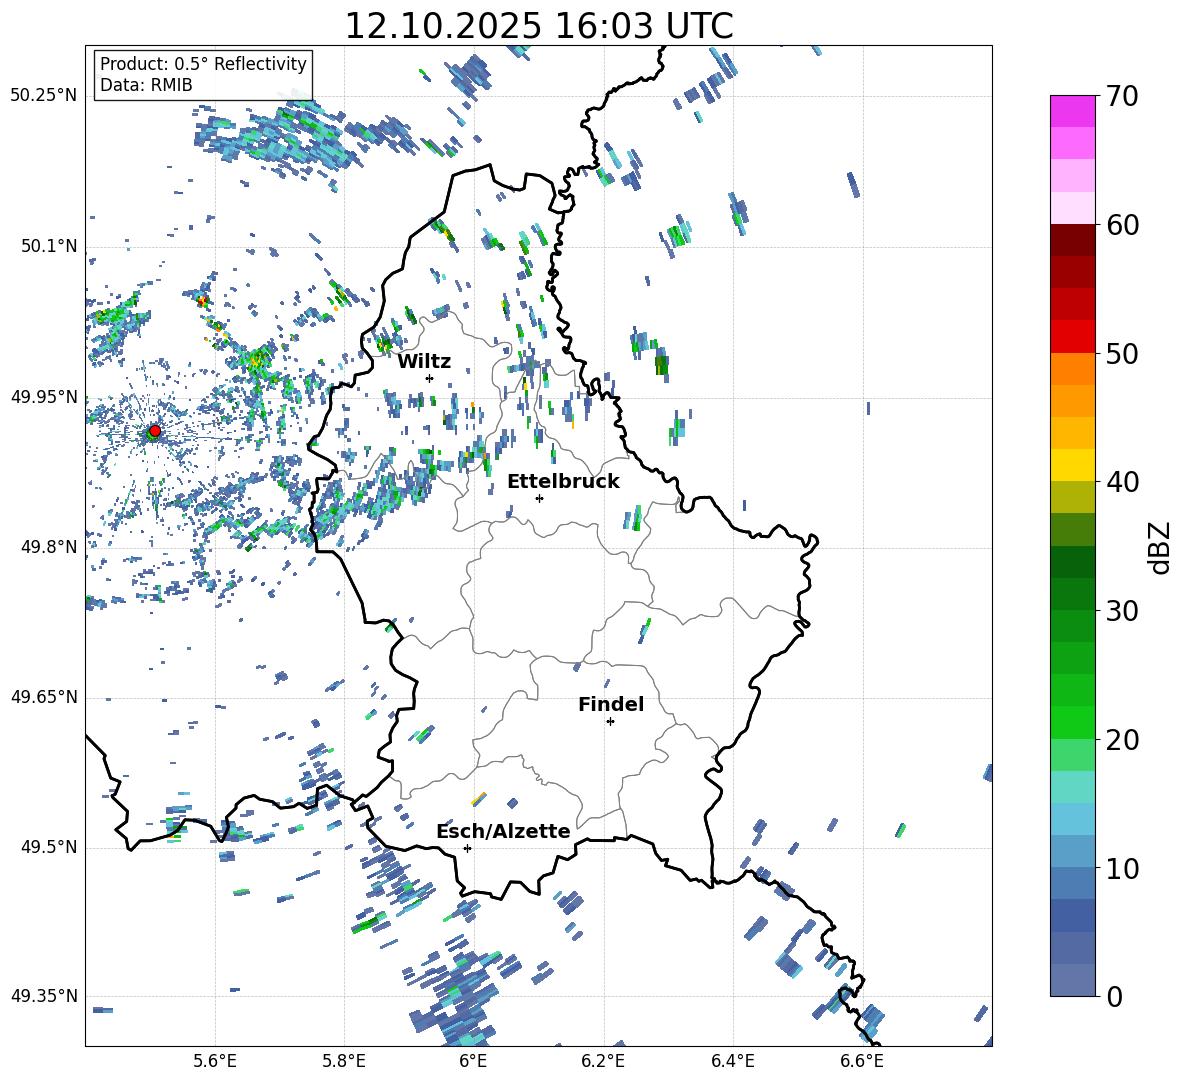
Task: Click the Ettelbruck station cross marker
Action: click(539, 498)
